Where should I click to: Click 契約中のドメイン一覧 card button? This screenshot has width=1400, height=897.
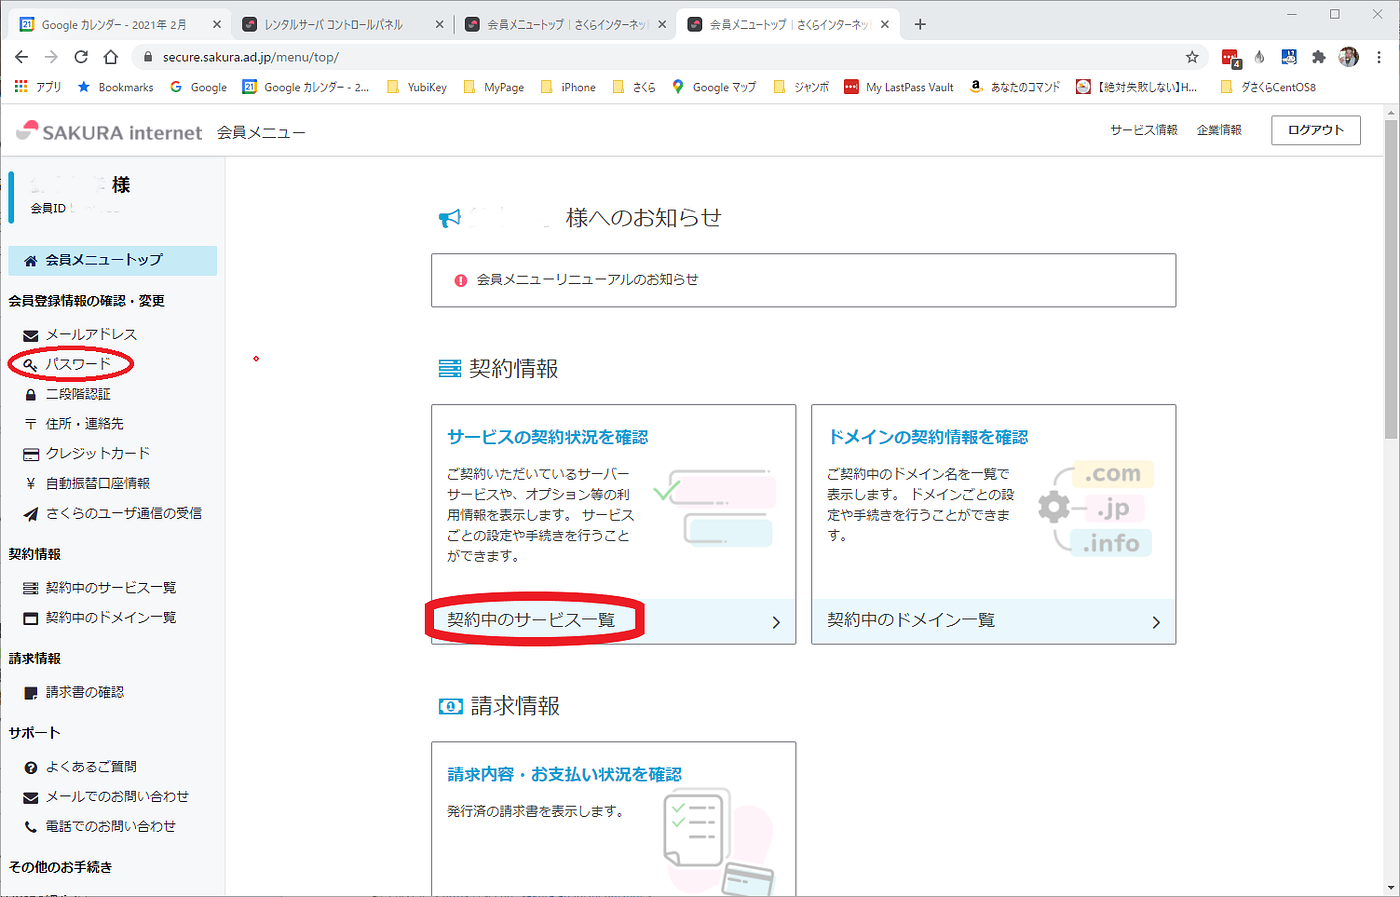pyautogui.click(x=993, y=621)
